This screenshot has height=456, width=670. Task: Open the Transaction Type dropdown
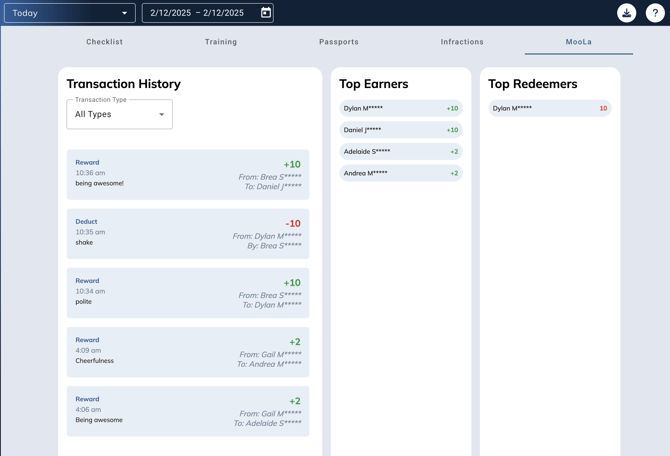(x=119, y=114)
